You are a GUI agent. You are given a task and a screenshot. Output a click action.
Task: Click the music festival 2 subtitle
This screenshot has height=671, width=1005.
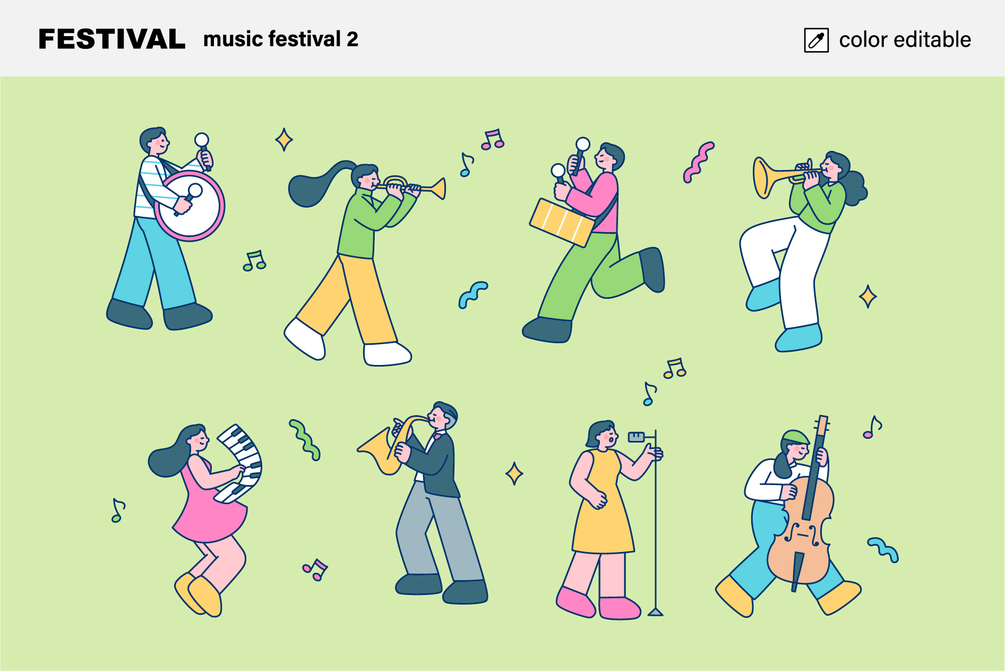point(281,39)
